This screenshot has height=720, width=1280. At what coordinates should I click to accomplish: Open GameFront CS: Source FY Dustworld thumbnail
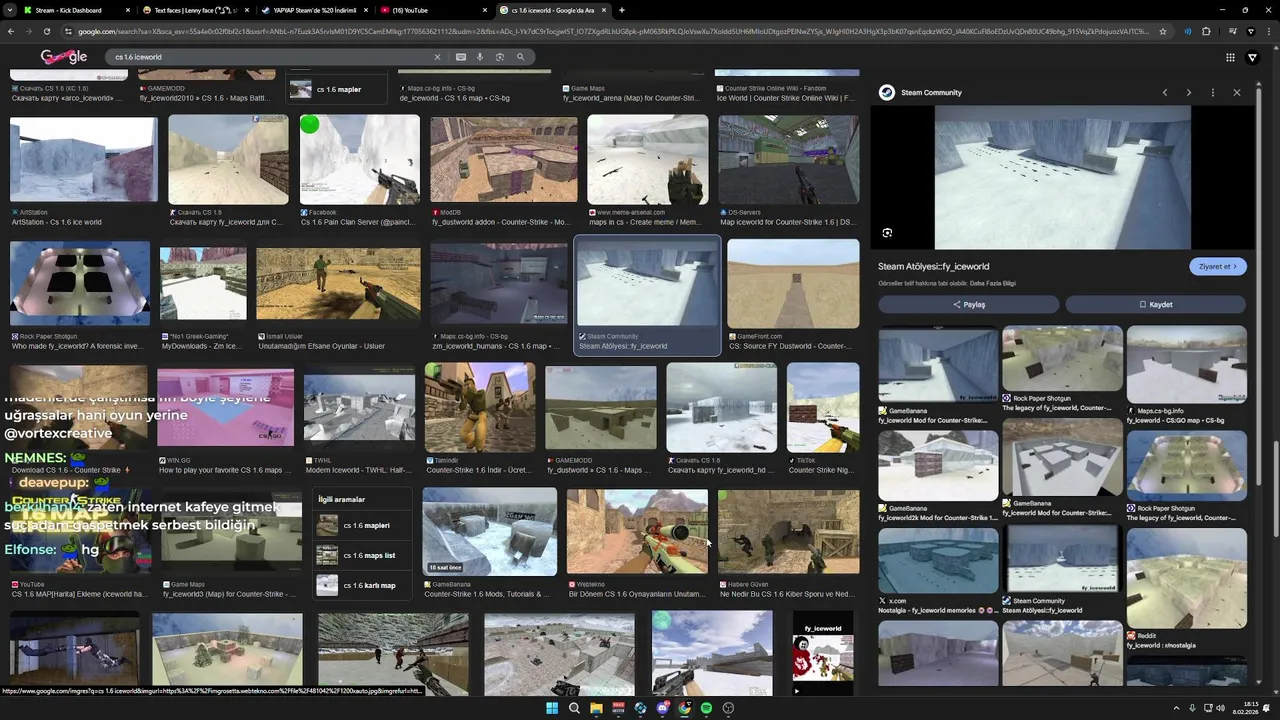[x=794, y=284]
